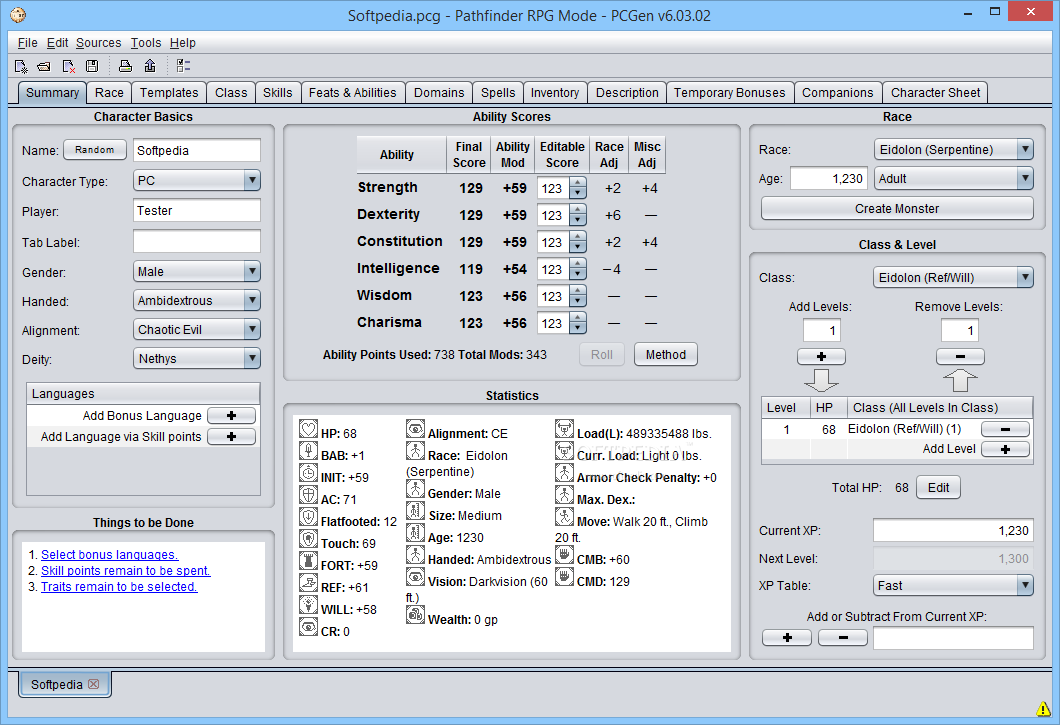Close the Softpedia character tab
The width and height of the screenshot is (1060, 725).
93,684
